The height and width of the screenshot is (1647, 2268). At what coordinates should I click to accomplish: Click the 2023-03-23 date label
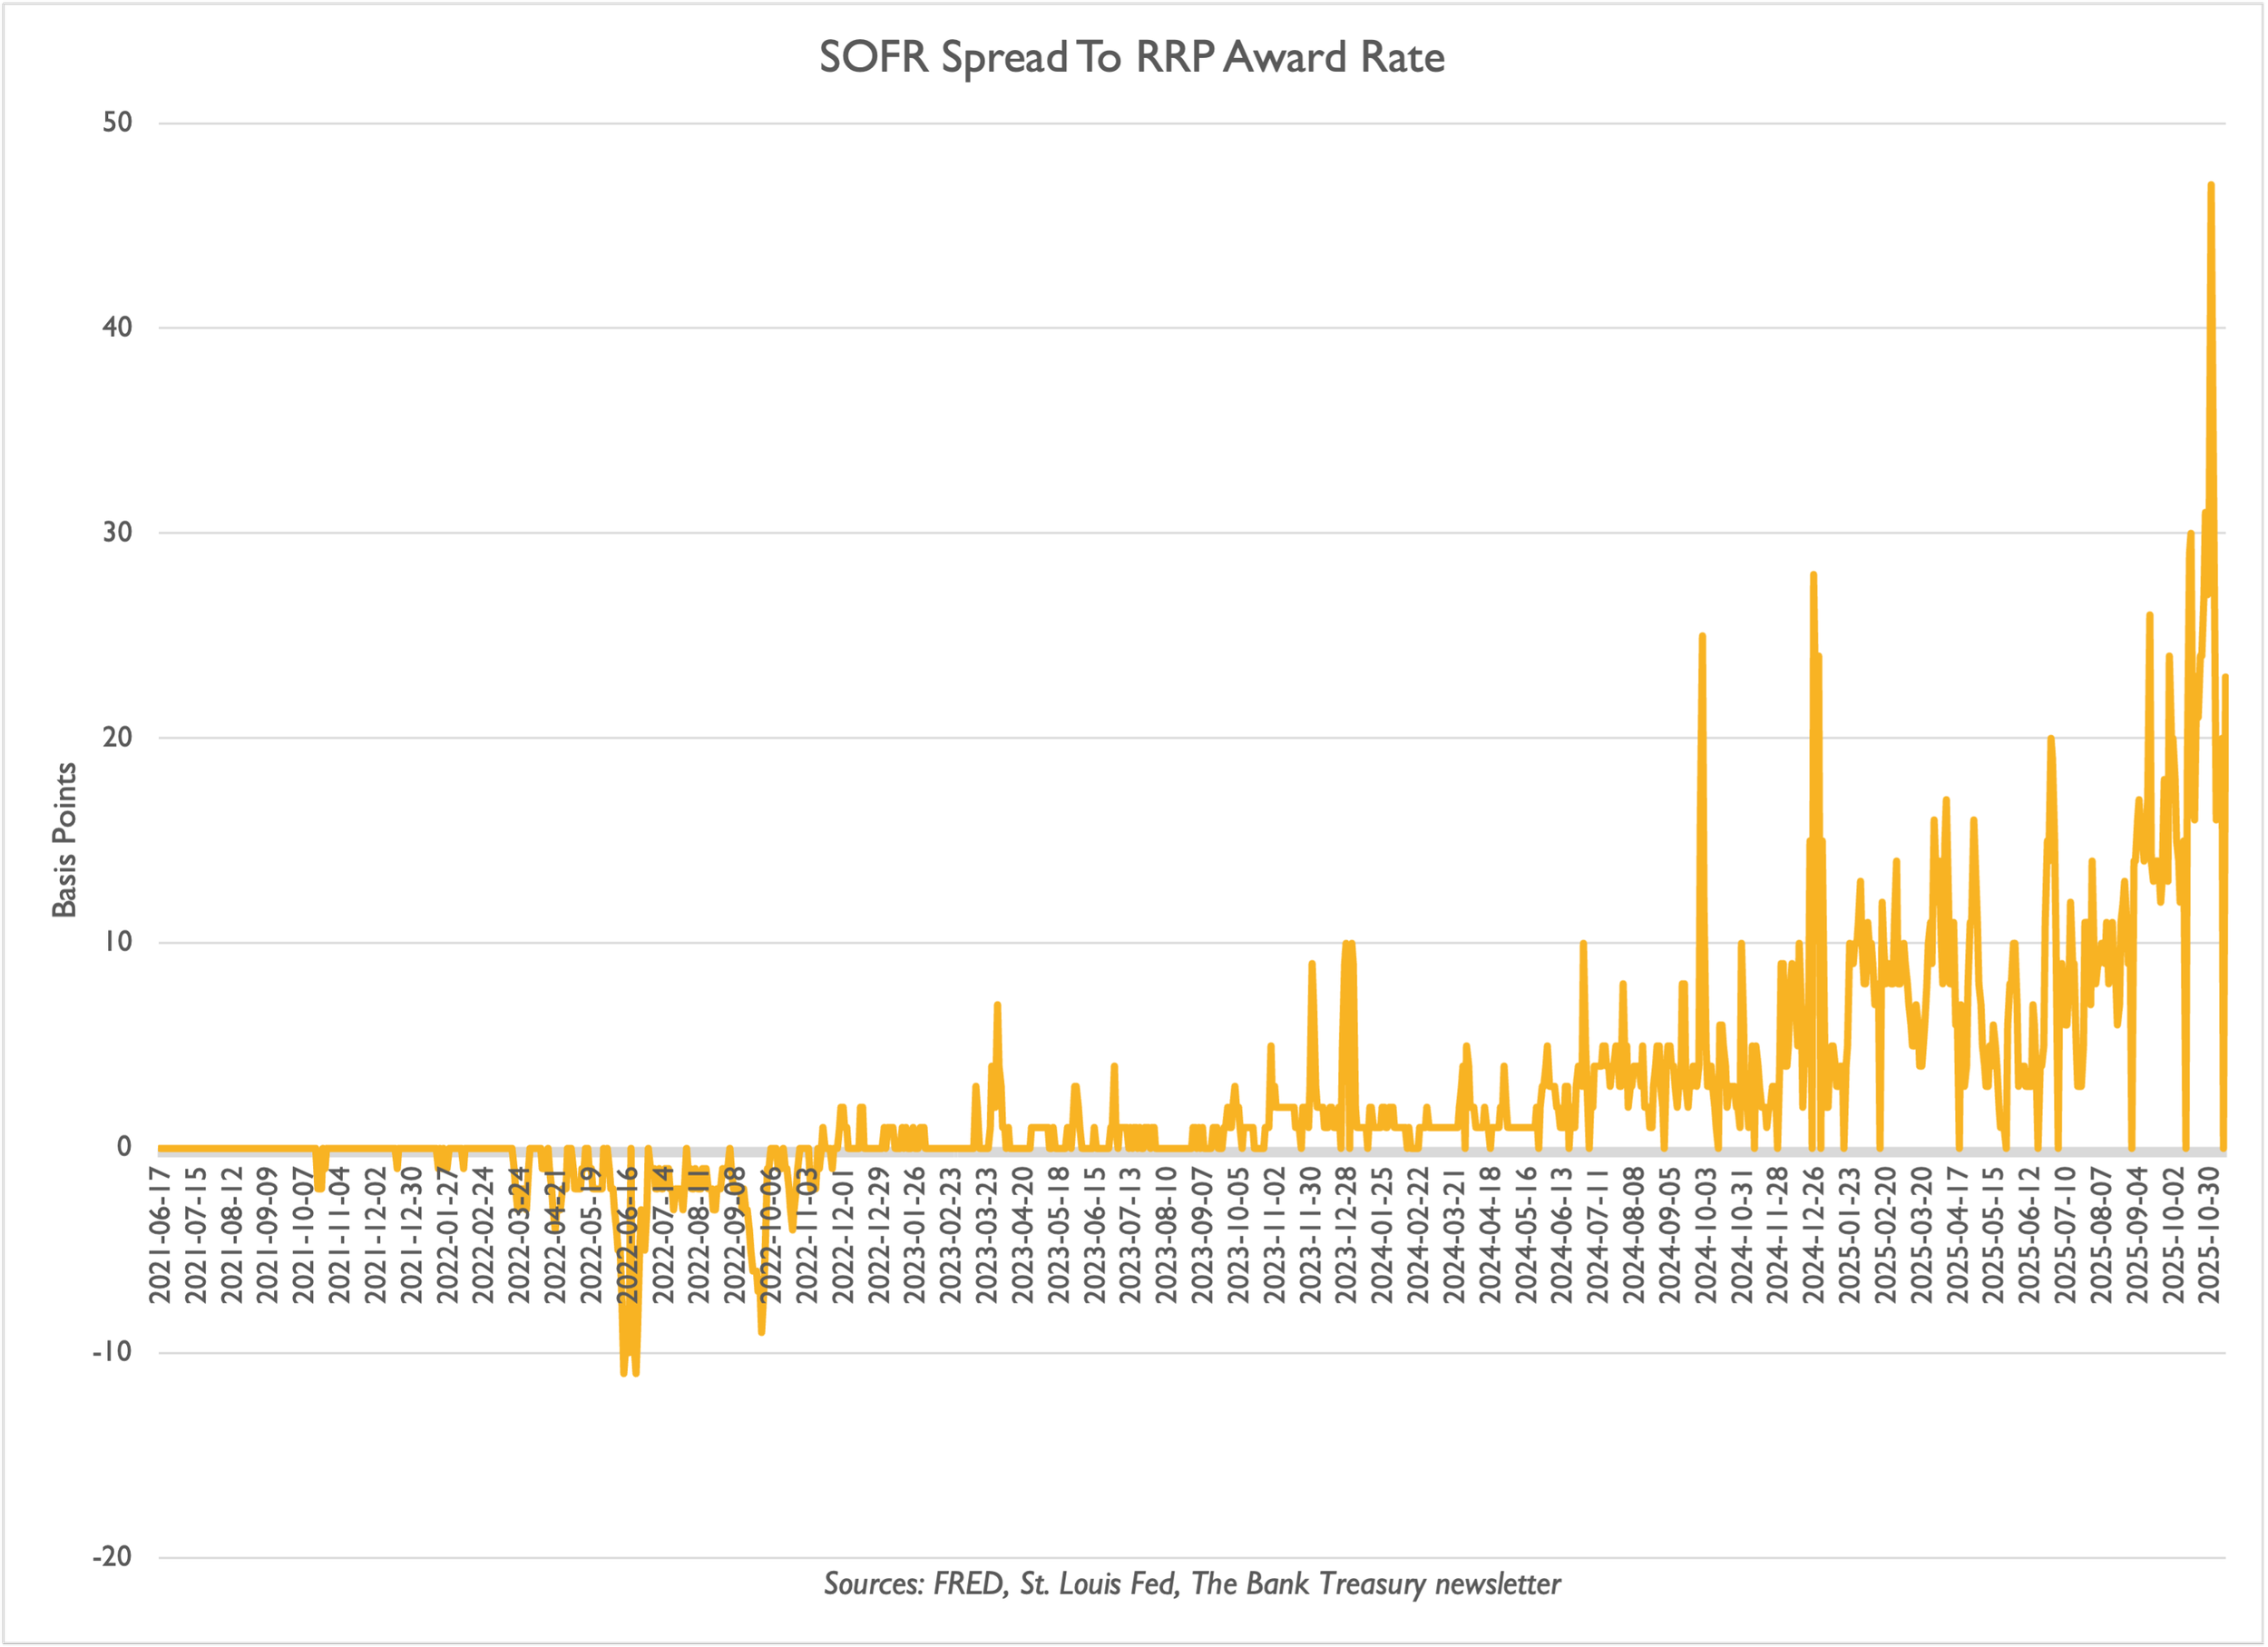987,1235
